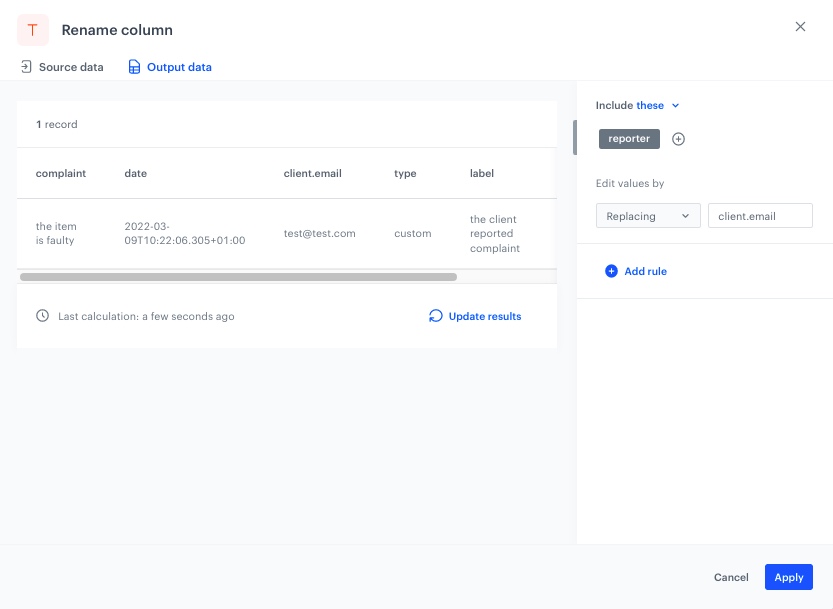Viewport: 833px width, 609px height.
Task: Click the horizontal table scrollbar
Action: tap(238, 277)
